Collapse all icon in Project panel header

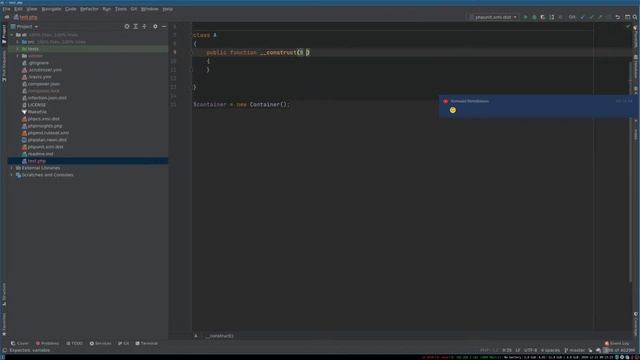coord(144,27)
